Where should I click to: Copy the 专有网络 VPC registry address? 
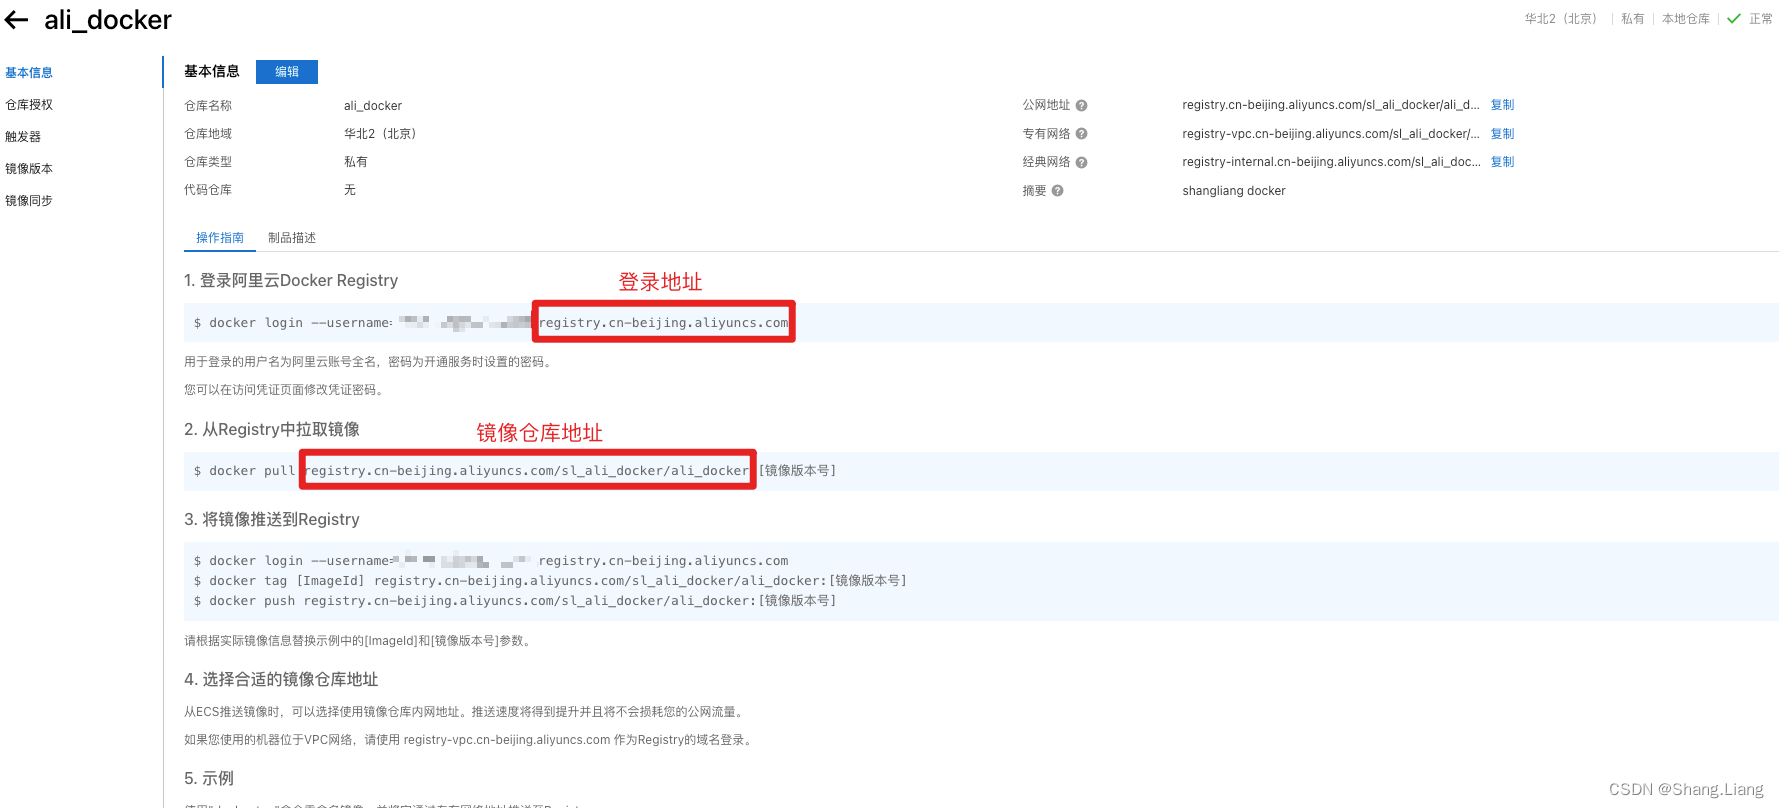click(x=1502, y=134)
